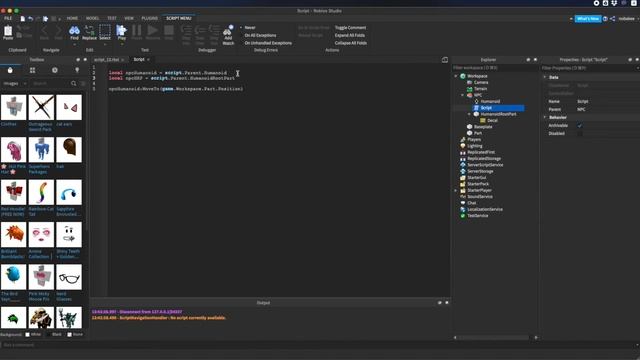Switch to the MODEL ribbon tab
Image resolution: width=640 pixels, height=360 pixels.
click(x=92, y=18)
